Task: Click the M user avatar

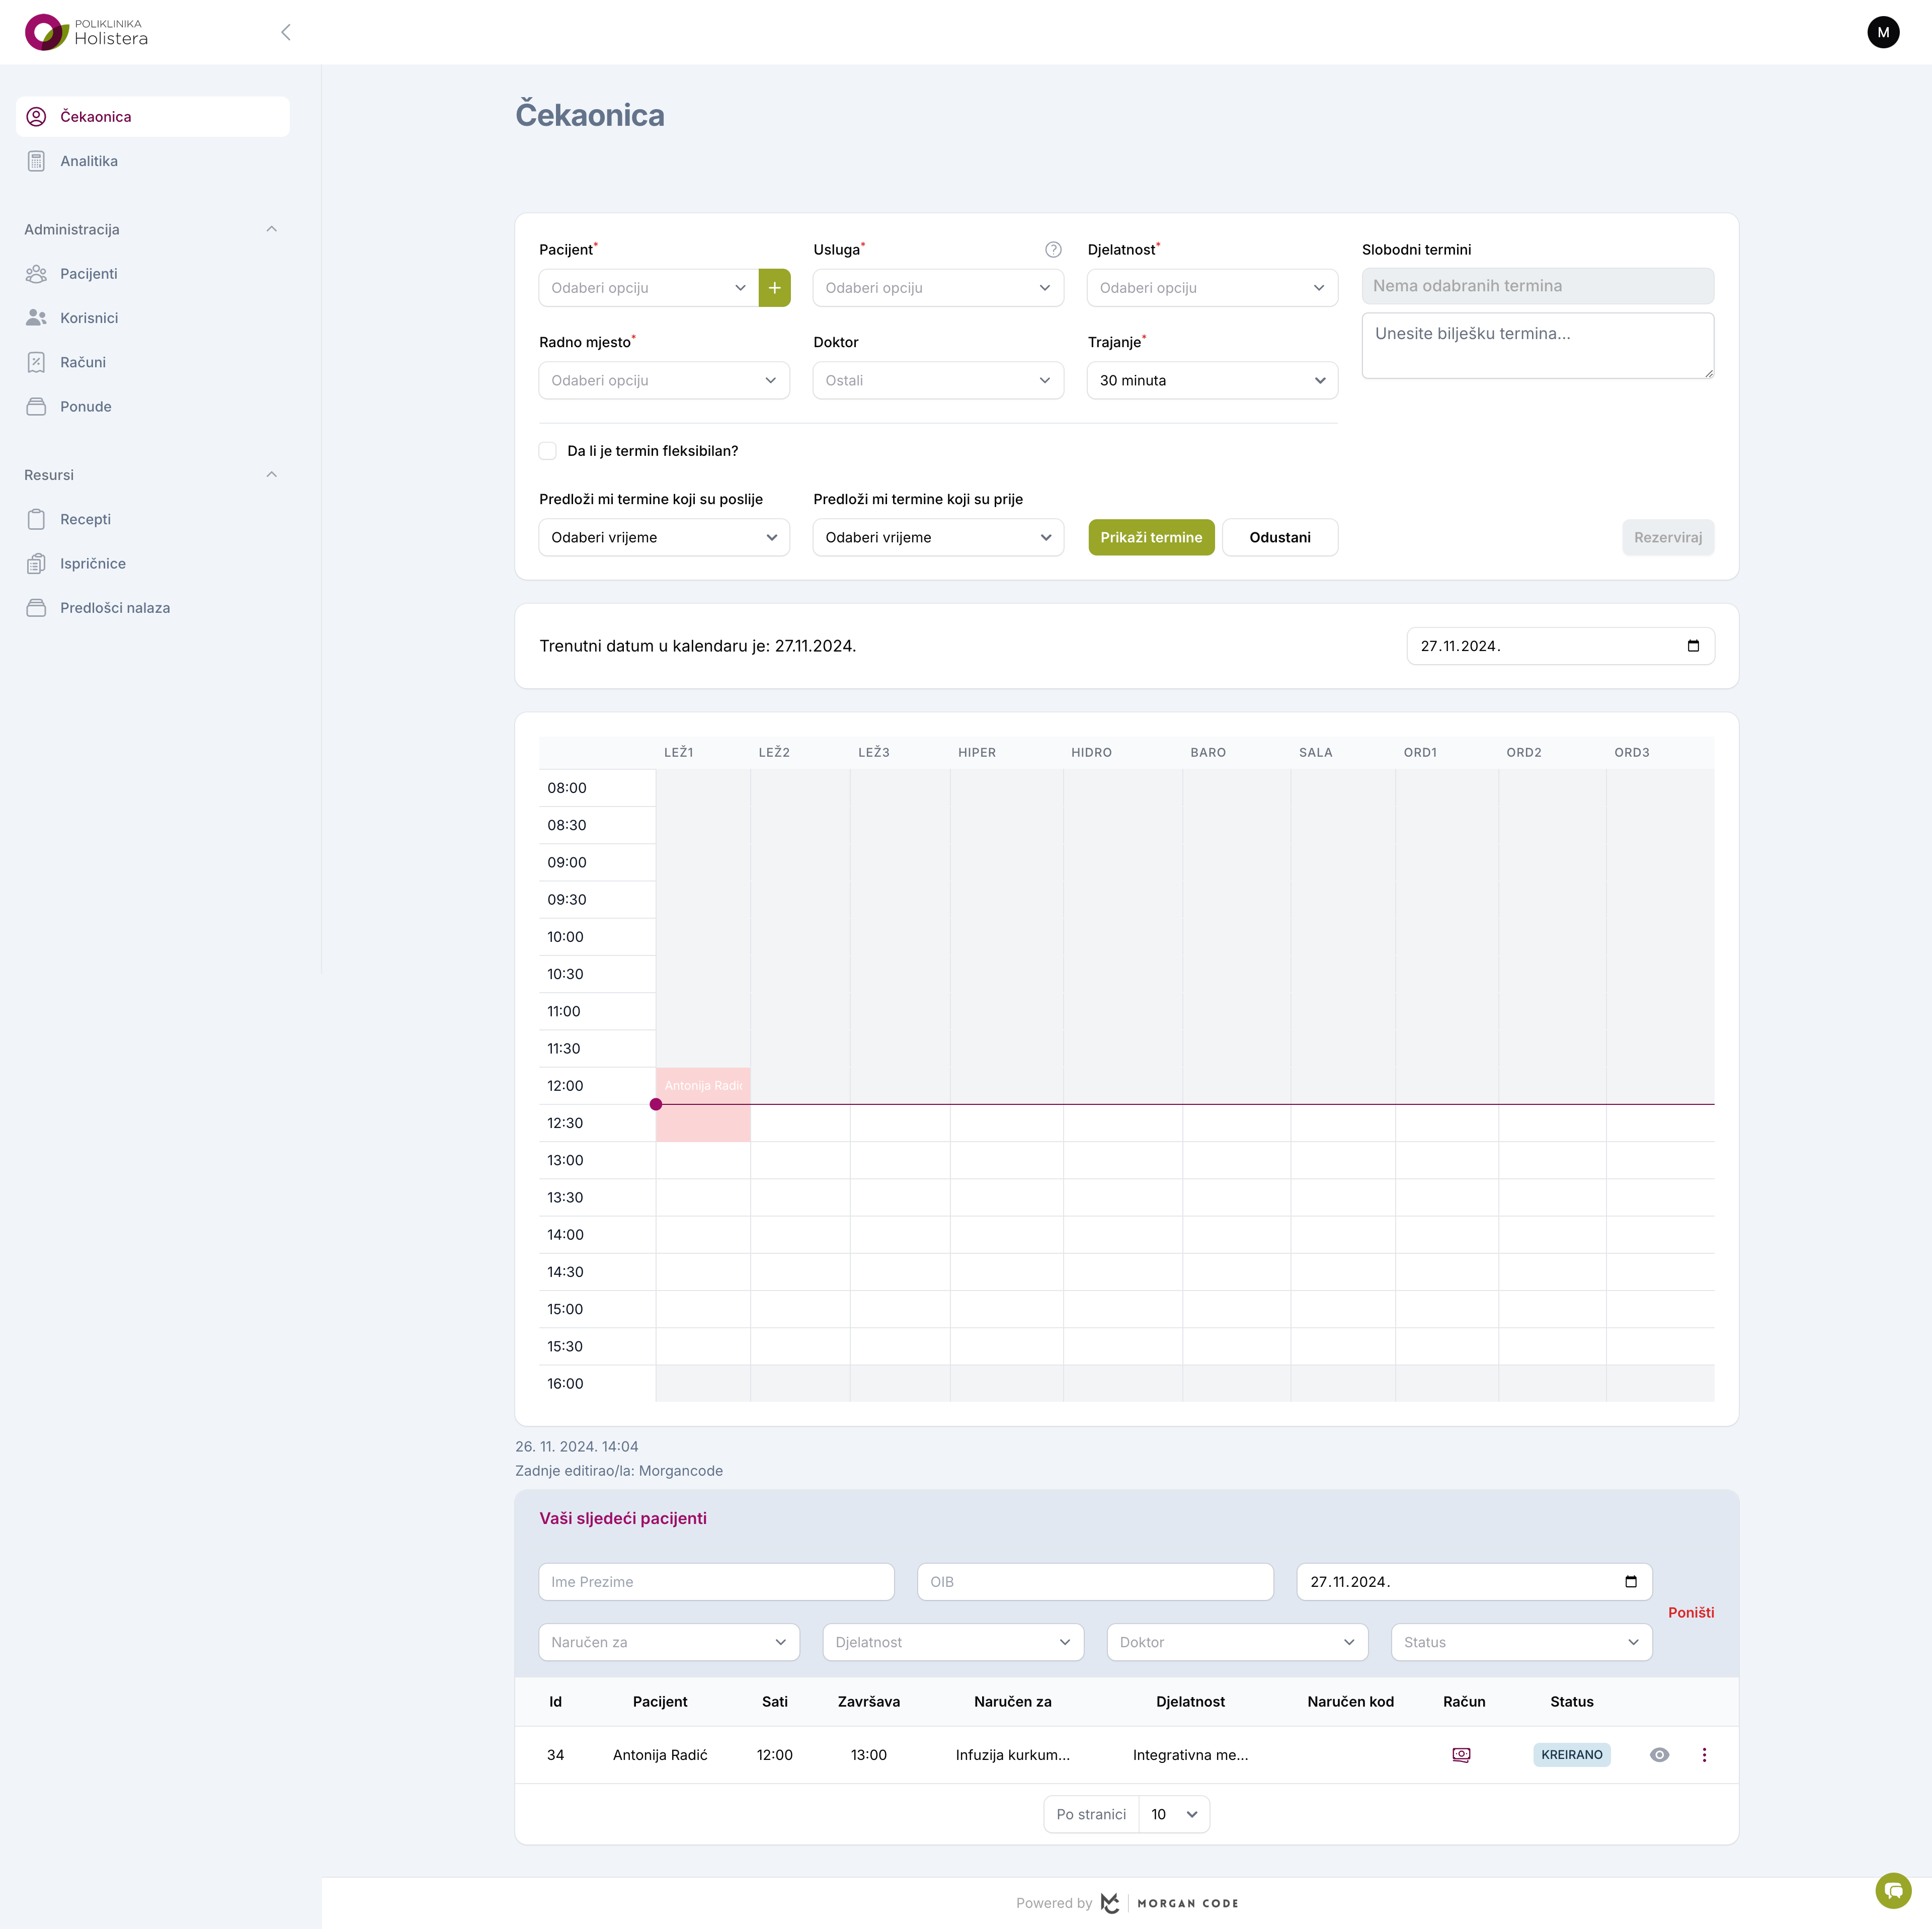Action: click(x=1883, y=32)
